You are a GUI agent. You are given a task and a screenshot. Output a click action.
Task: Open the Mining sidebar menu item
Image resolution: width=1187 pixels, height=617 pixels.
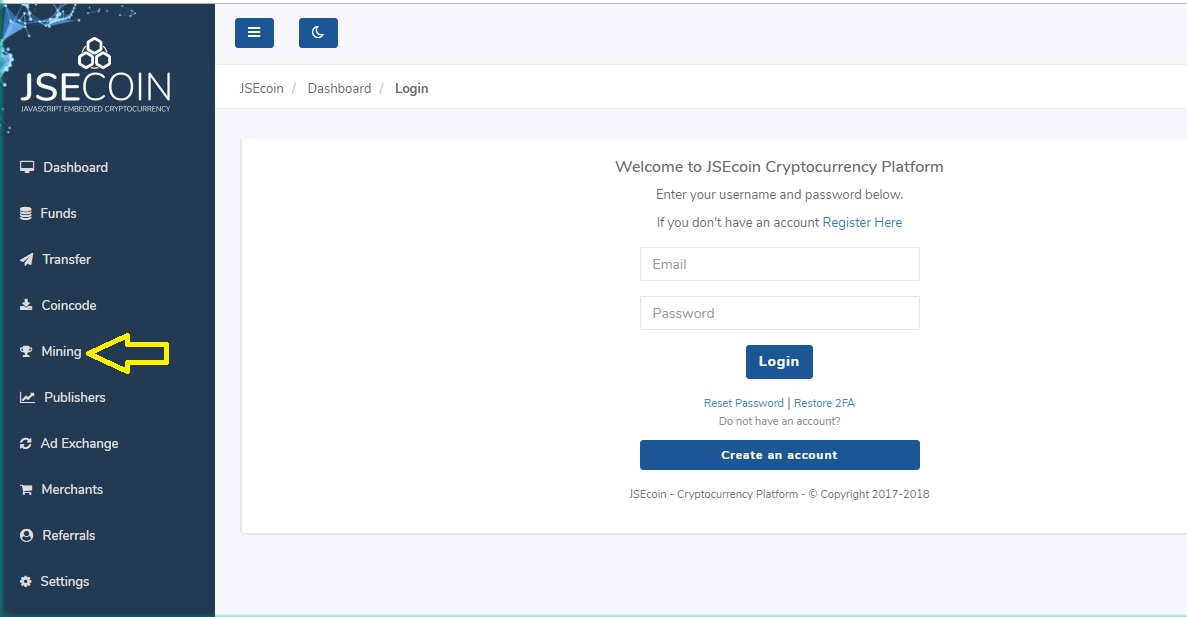point(61,351)
